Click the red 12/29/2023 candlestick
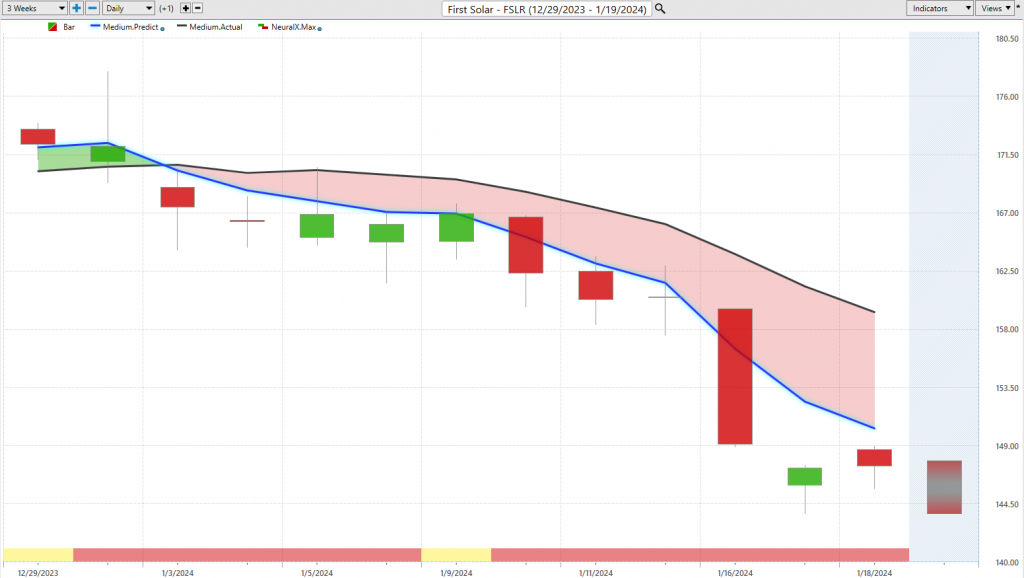Viewport: 1024px width, 578px height. pyautogui.click(x=38, y=136)
